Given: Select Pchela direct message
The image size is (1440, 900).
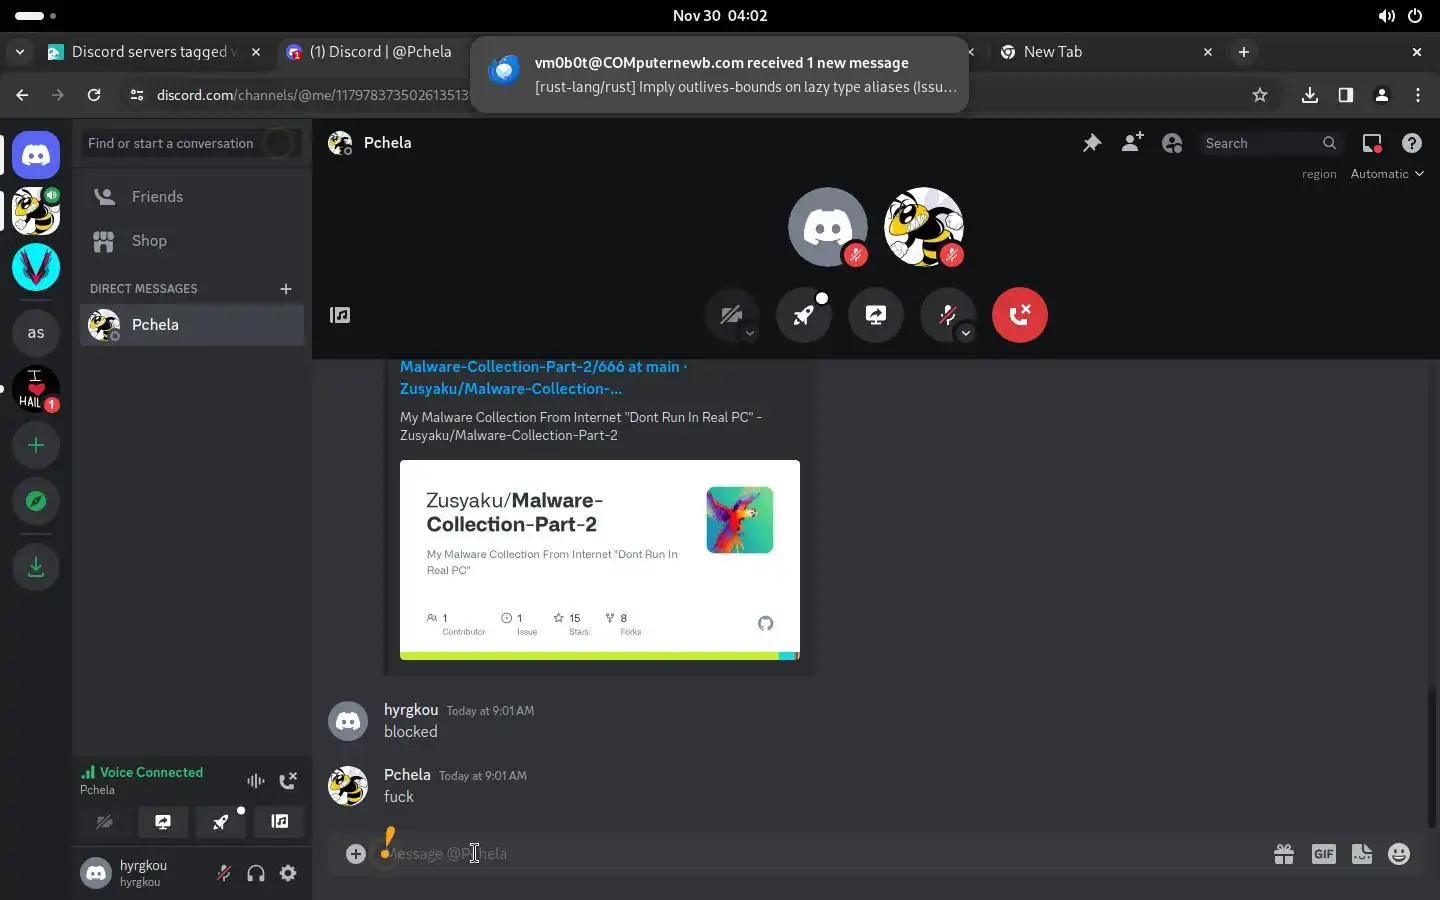Looking at the screenshot, I should click(x=192, y=325).
